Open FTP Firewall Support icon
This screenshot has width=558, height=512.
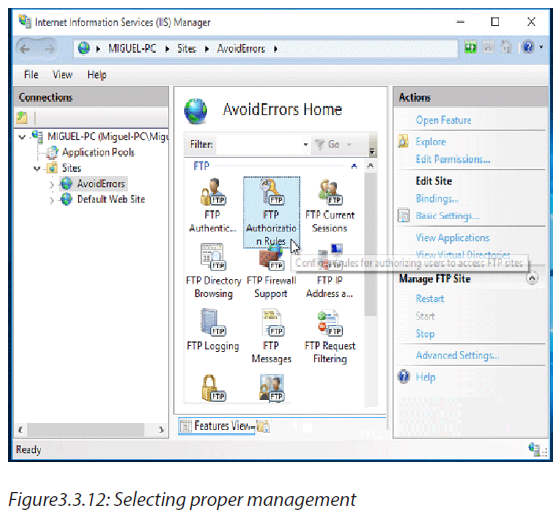coord(271,271)
